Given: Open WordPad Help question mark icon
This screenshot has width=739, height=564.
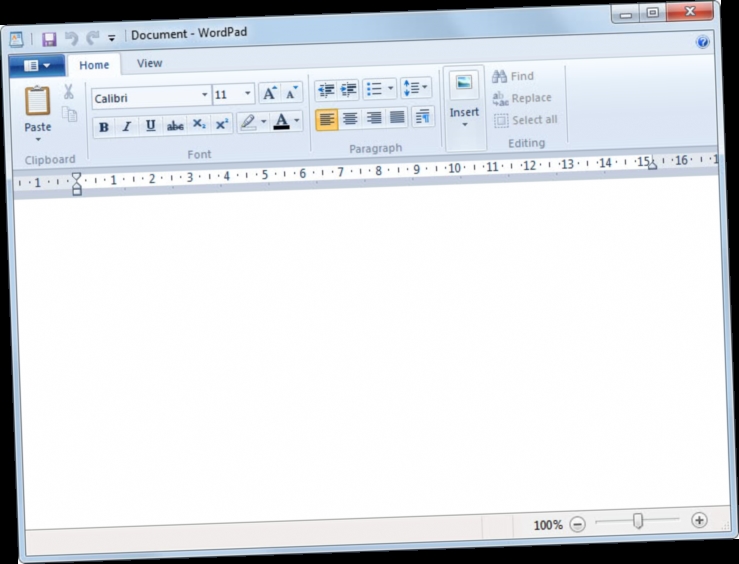Looking at the screenshot, I should (702, 42).
